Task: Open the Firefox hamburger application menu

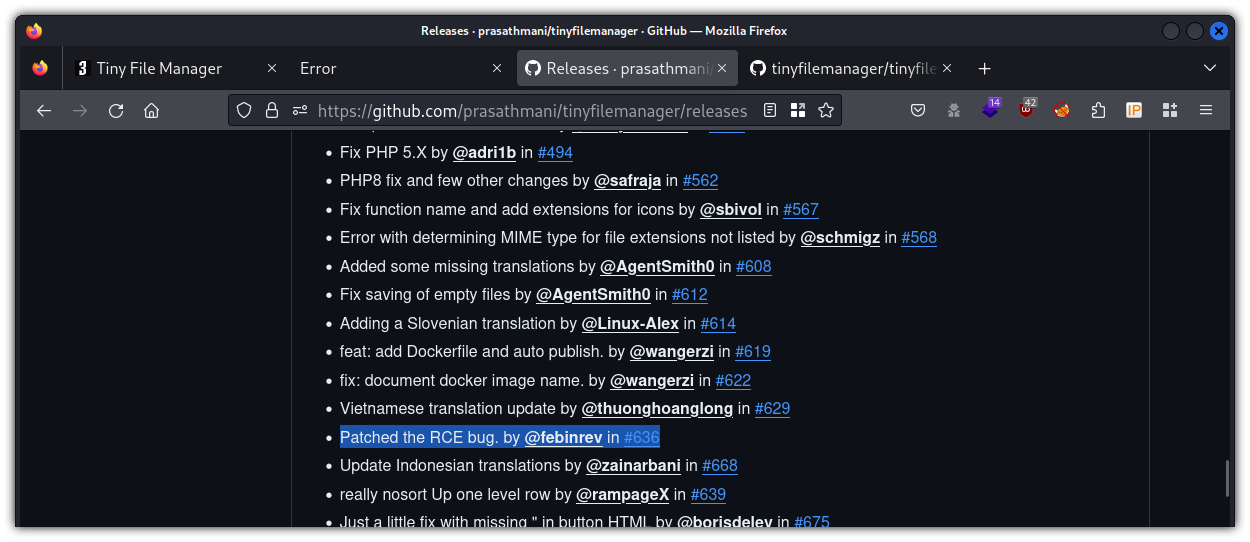Action: point(1206,110)
